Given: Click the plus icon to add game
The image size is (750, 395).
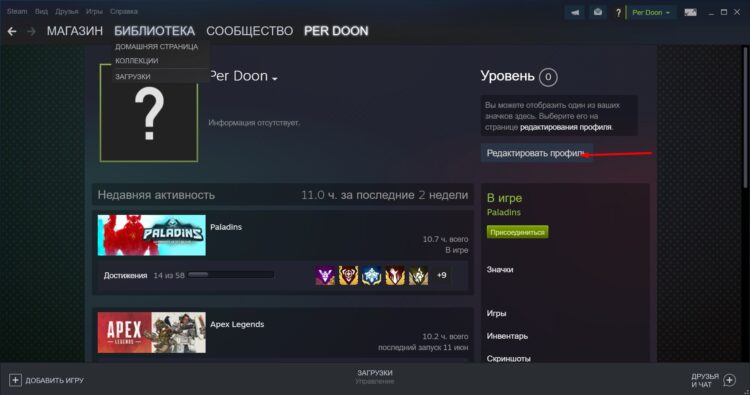Looking at the screenshot, I should (x=15, y=380).
